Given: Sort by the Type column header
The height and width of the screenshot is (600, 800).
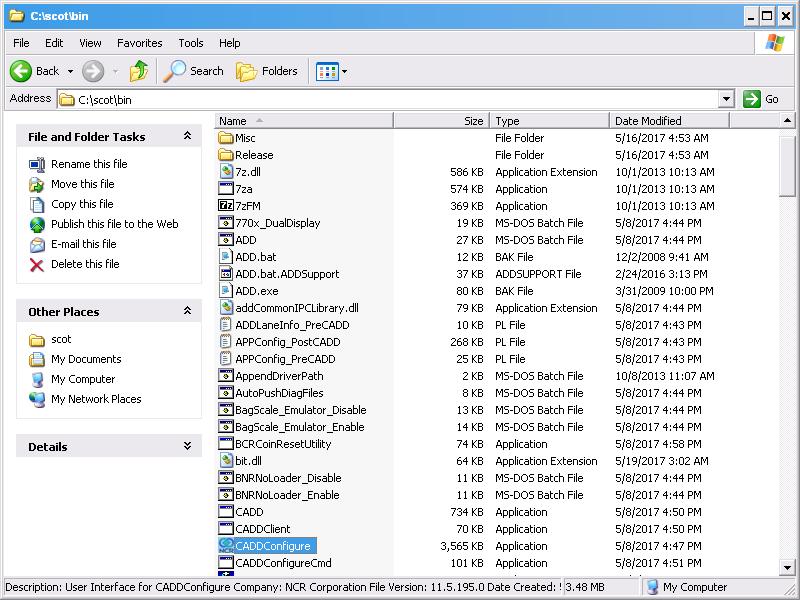Looking at the screenshot, I should point(550,121).
